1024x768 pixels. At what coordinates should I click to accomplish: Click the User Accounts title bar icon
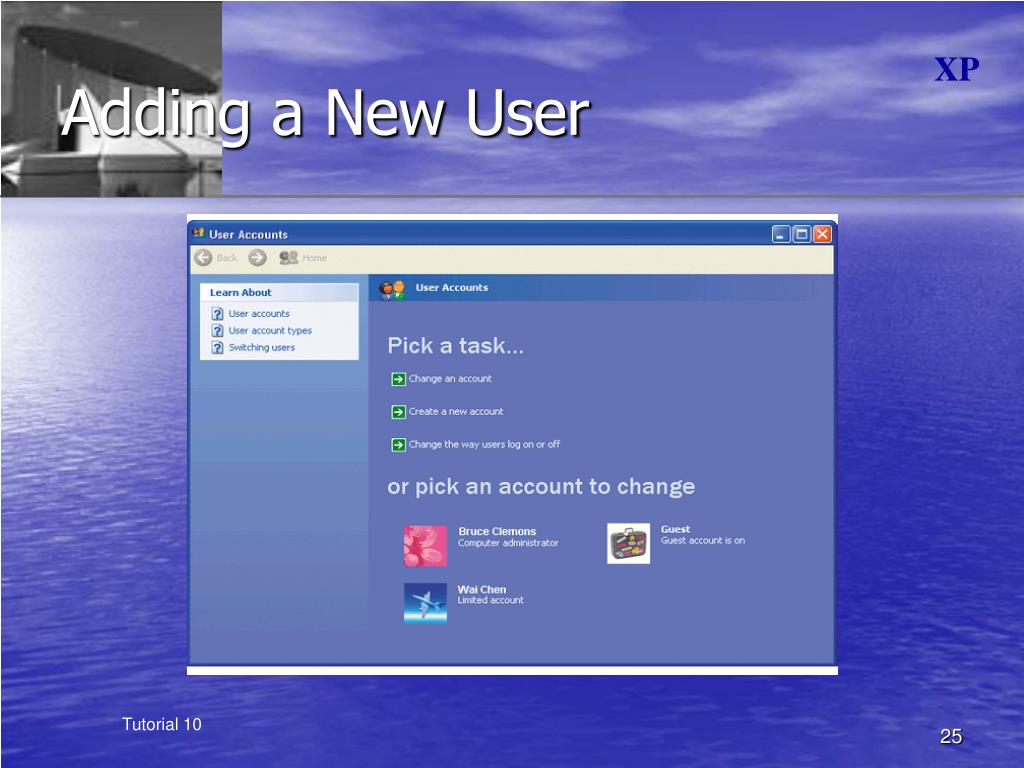click(x=199, y=233)
